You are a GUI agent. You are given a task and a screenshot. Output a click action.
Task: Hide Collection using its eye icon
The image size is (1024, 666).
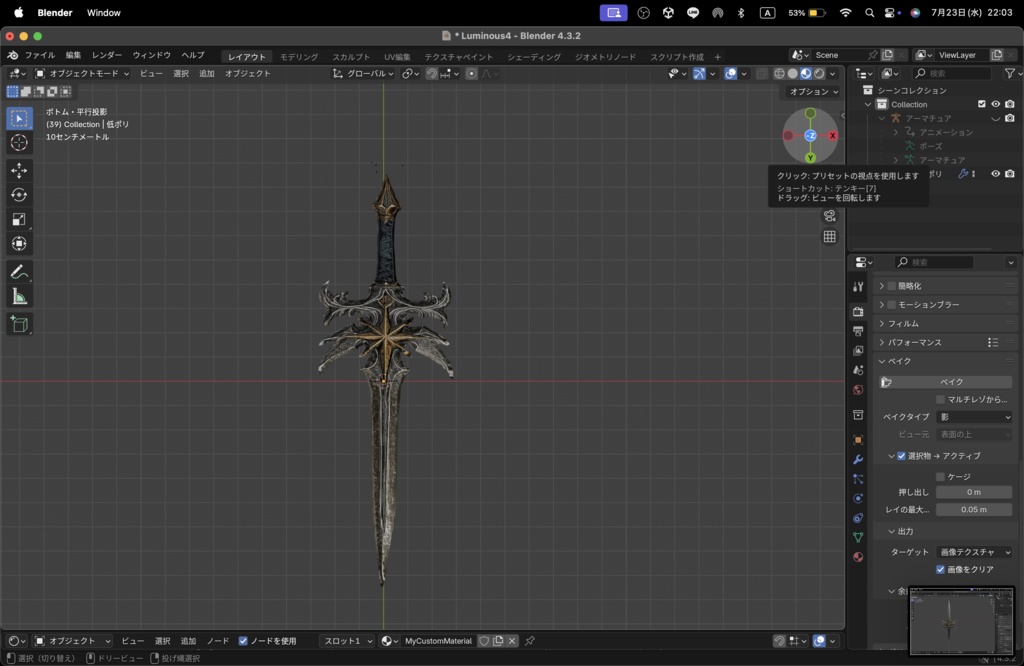point(995,104)
